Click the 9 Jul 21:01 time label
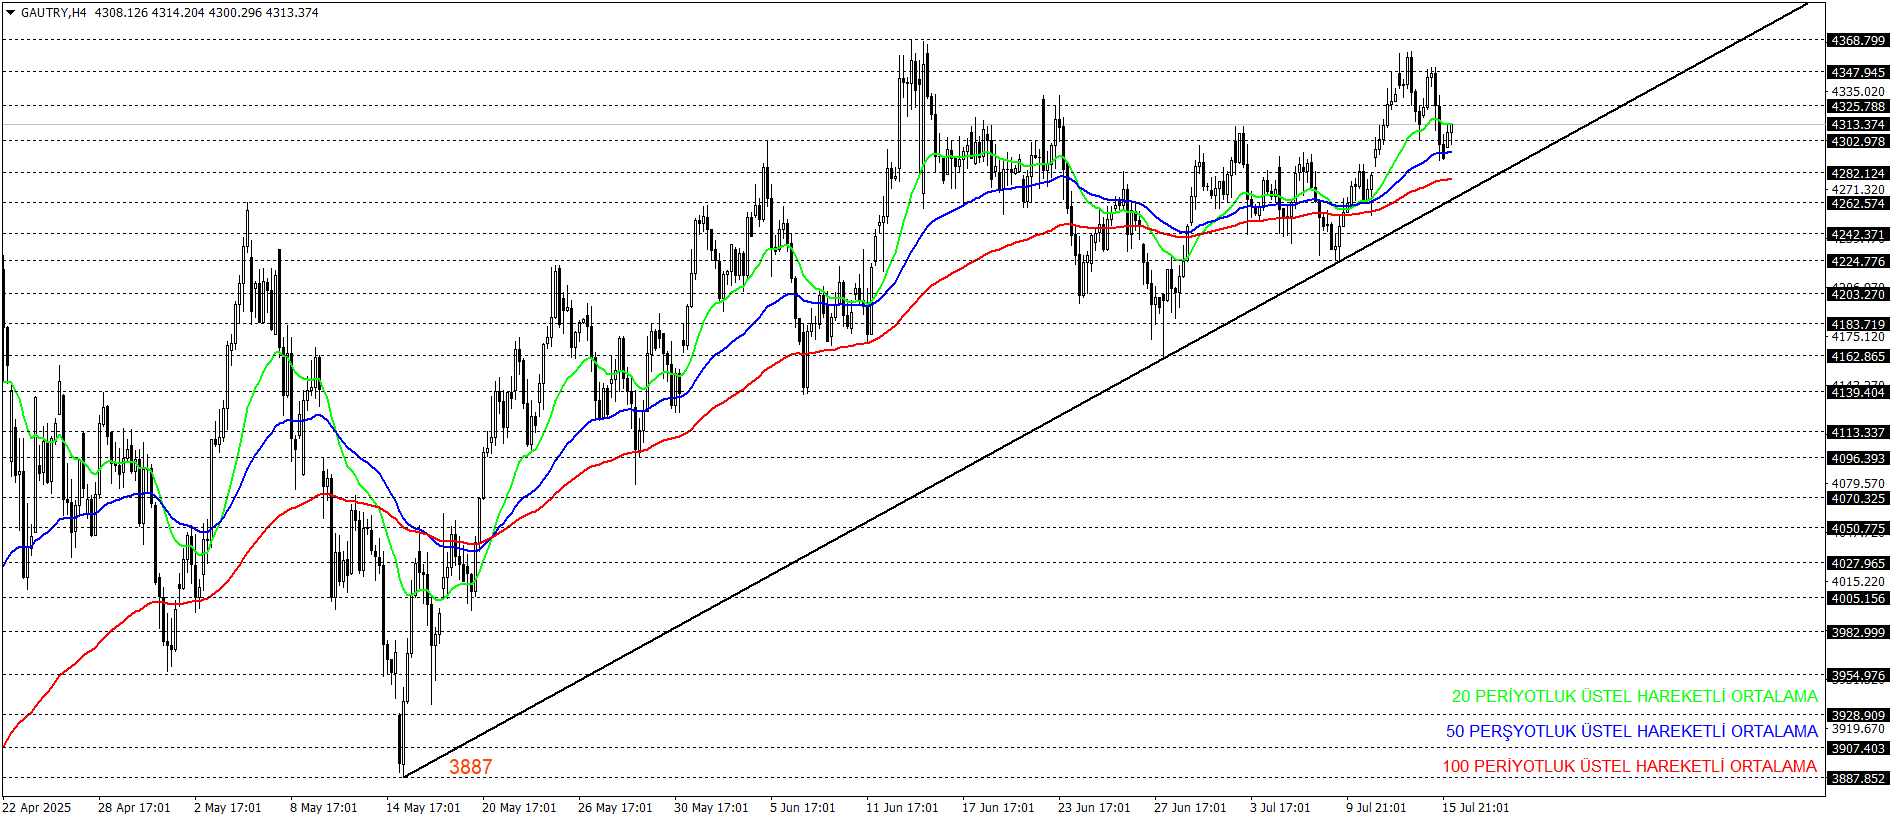 1376,808
